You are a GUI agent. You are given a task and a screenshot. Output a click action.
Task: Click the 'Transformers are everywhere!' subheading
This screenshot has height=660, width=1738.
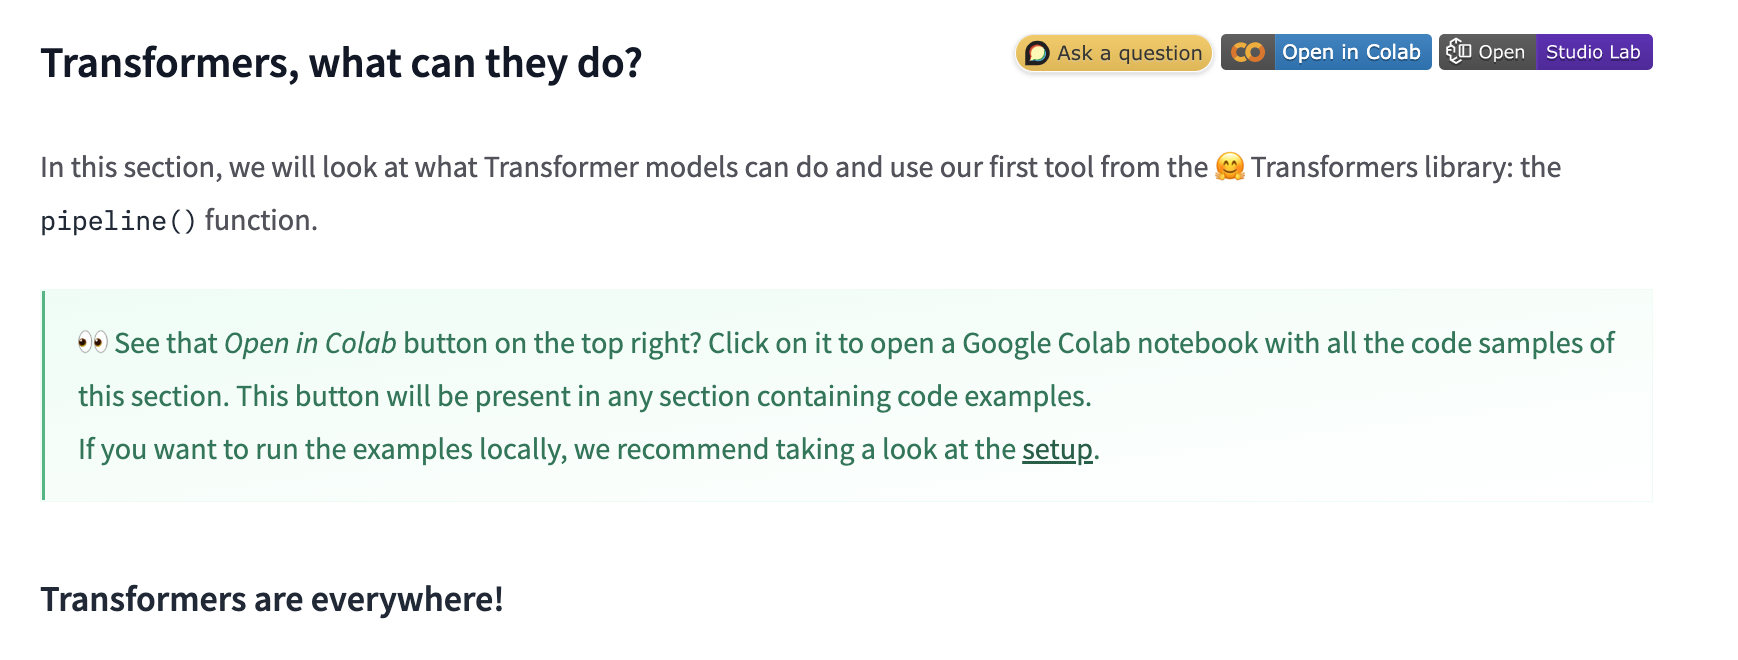[271, 599]
